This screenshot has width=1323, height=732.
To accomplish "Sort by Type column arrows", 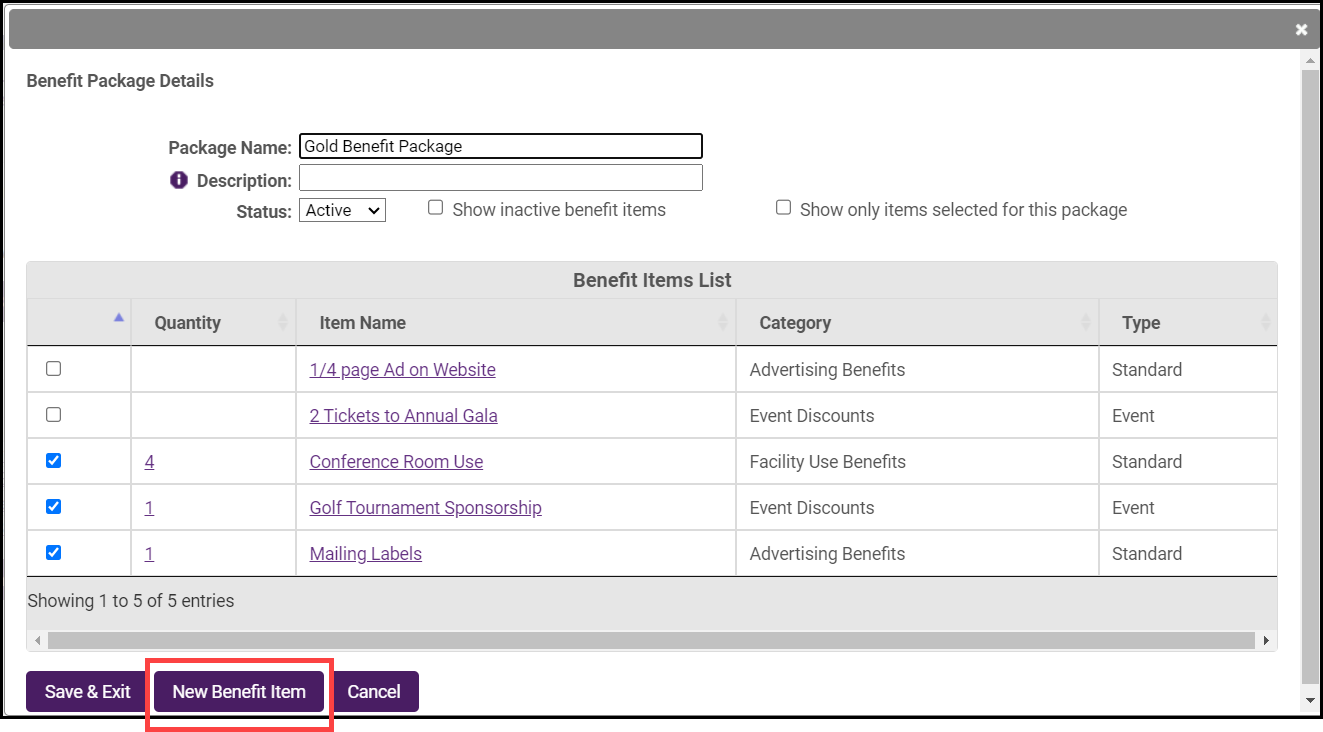I will click(x=1265, y=323).
